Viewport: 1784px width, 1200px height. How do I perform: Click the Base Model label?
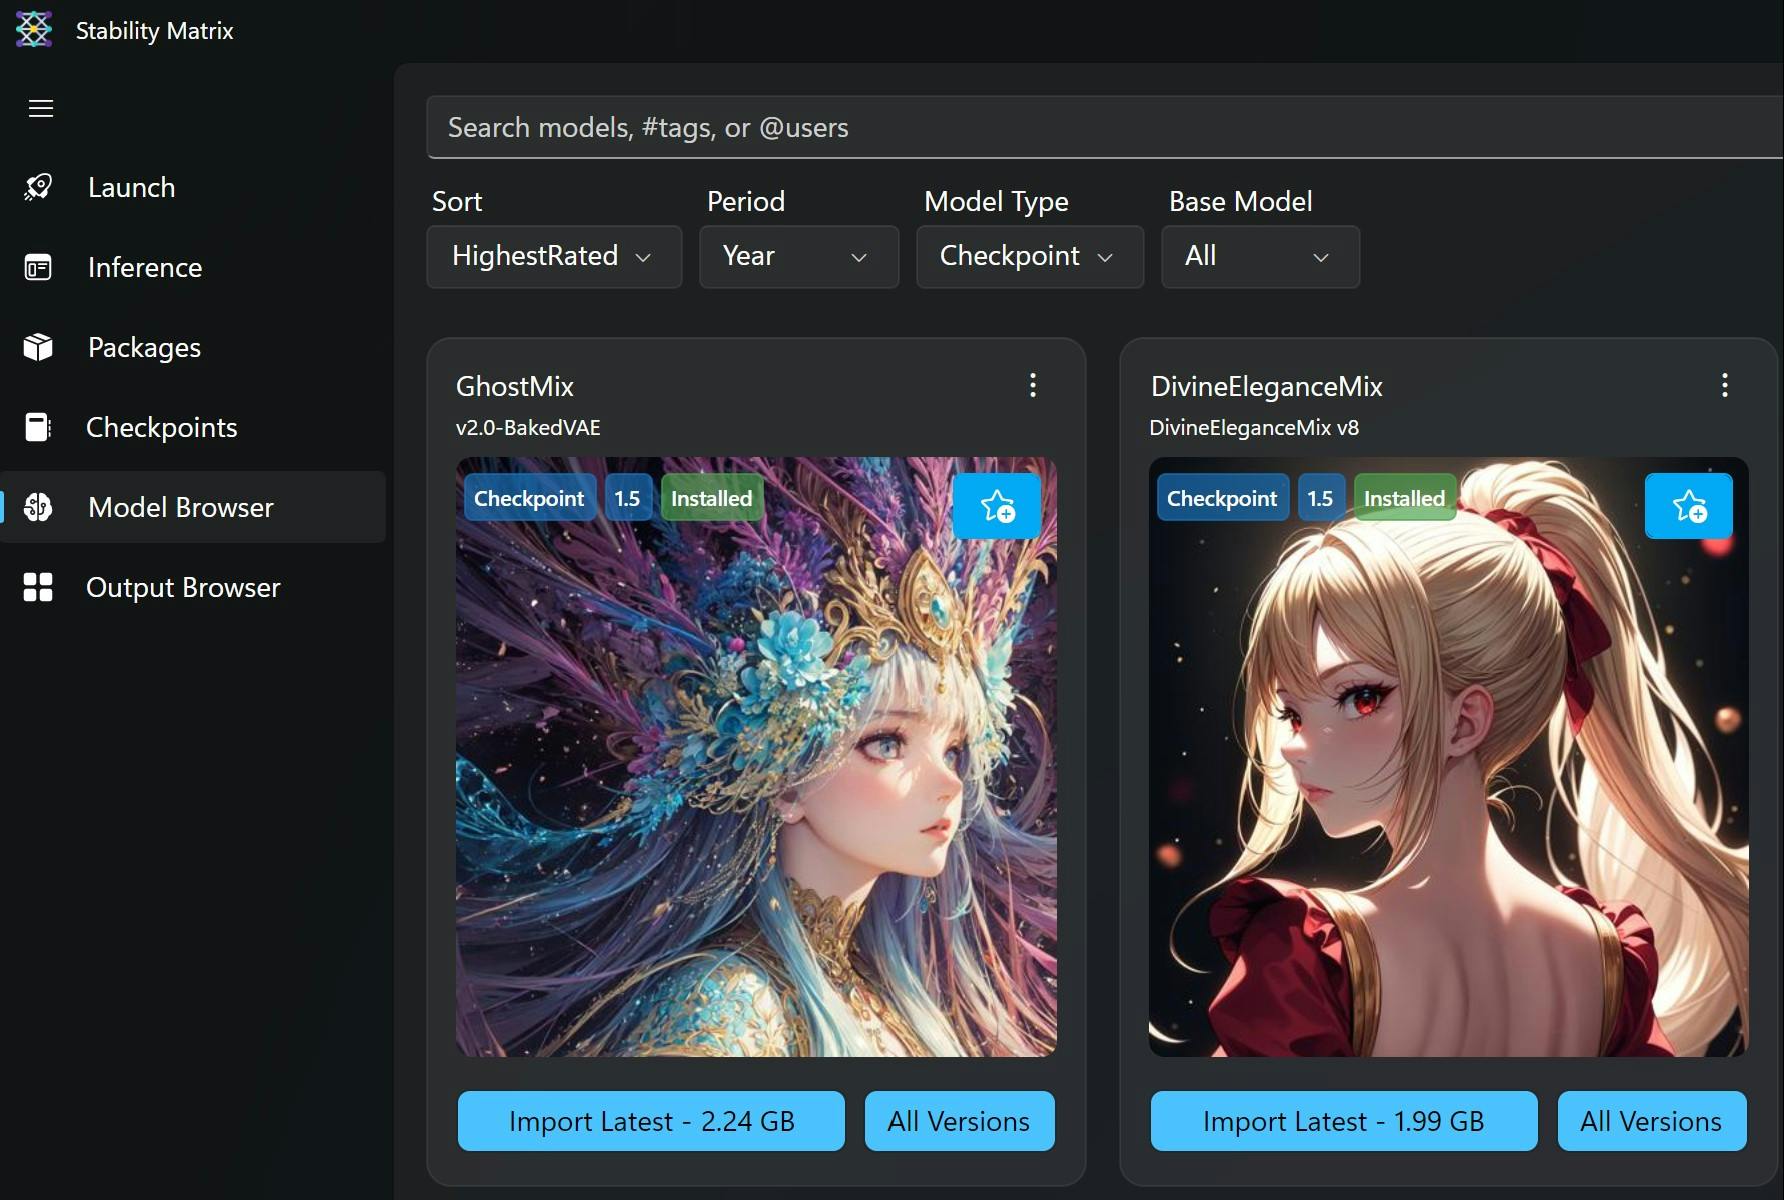(x=1240, y=201)
